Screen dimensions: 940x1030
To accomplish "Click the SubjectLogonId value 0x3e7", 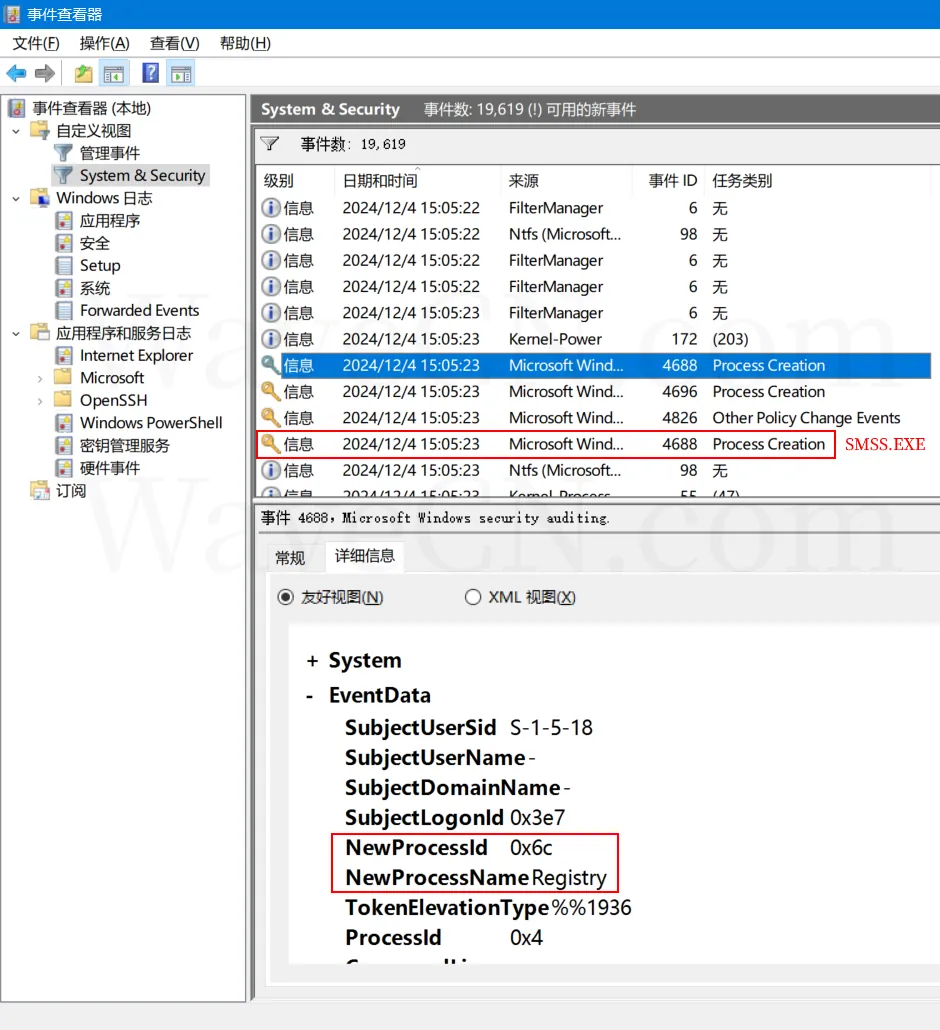I will tap(537, 818).
